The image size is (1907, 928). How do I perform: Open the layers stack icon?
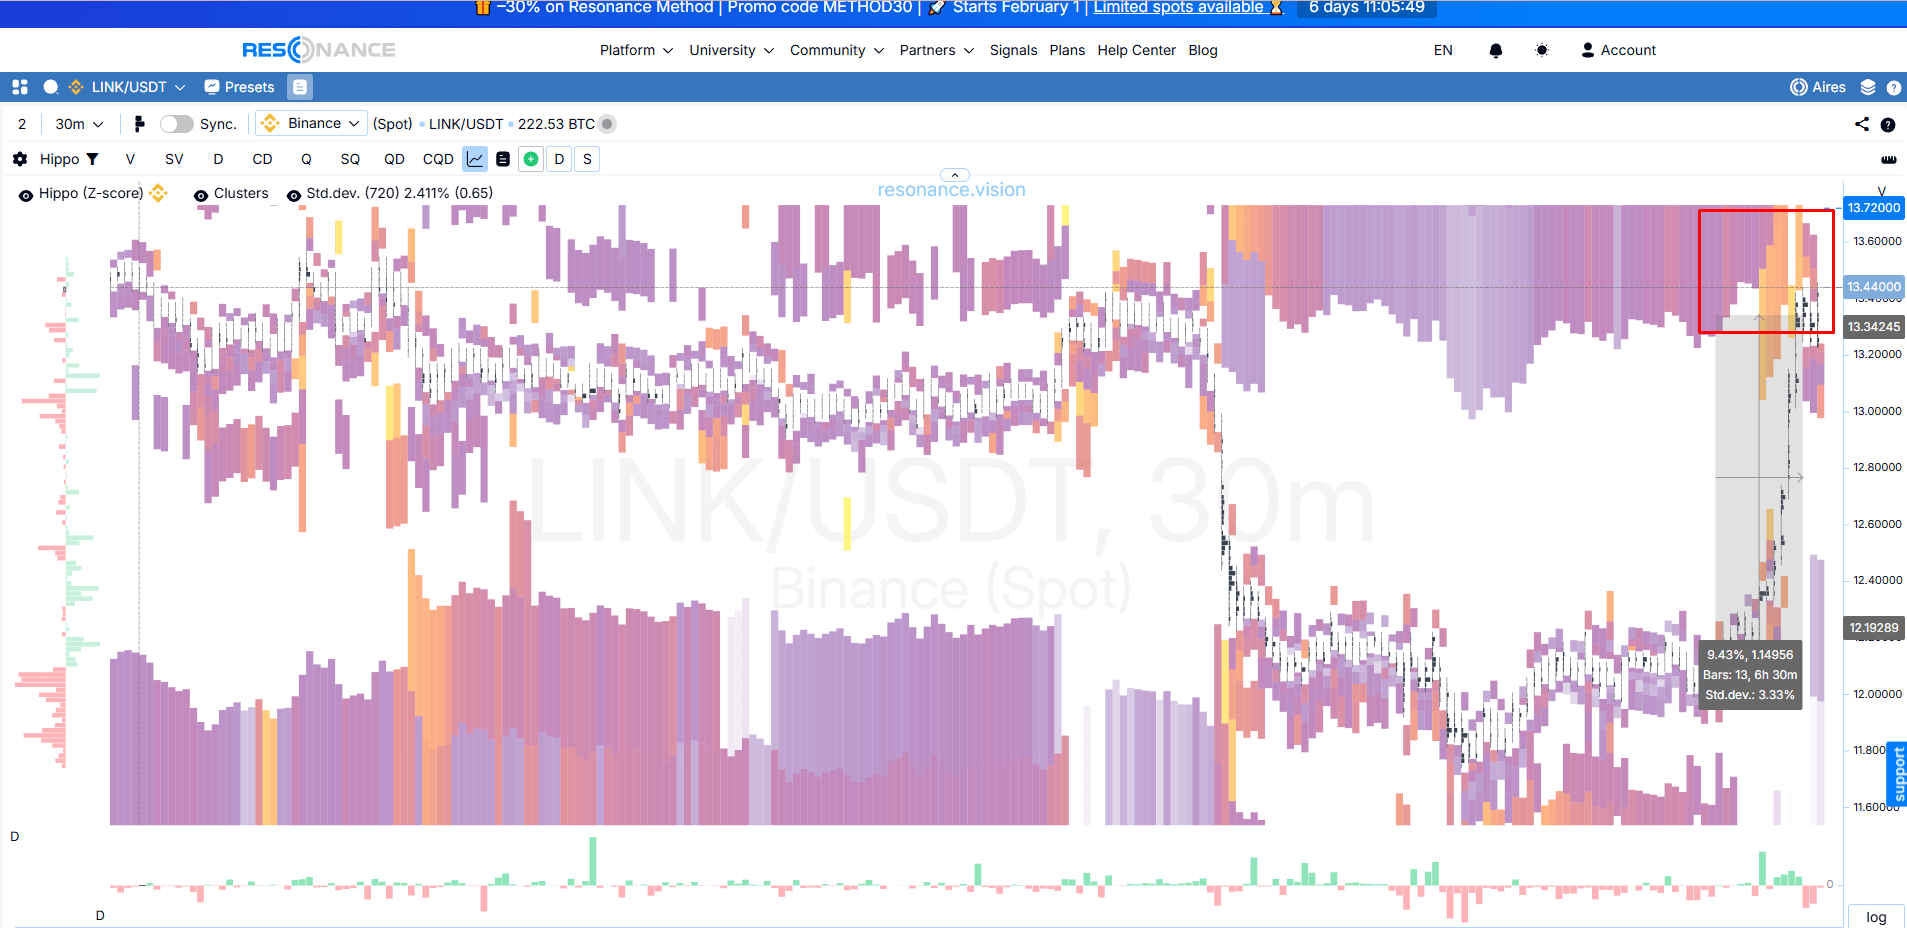coord(1867,87)
